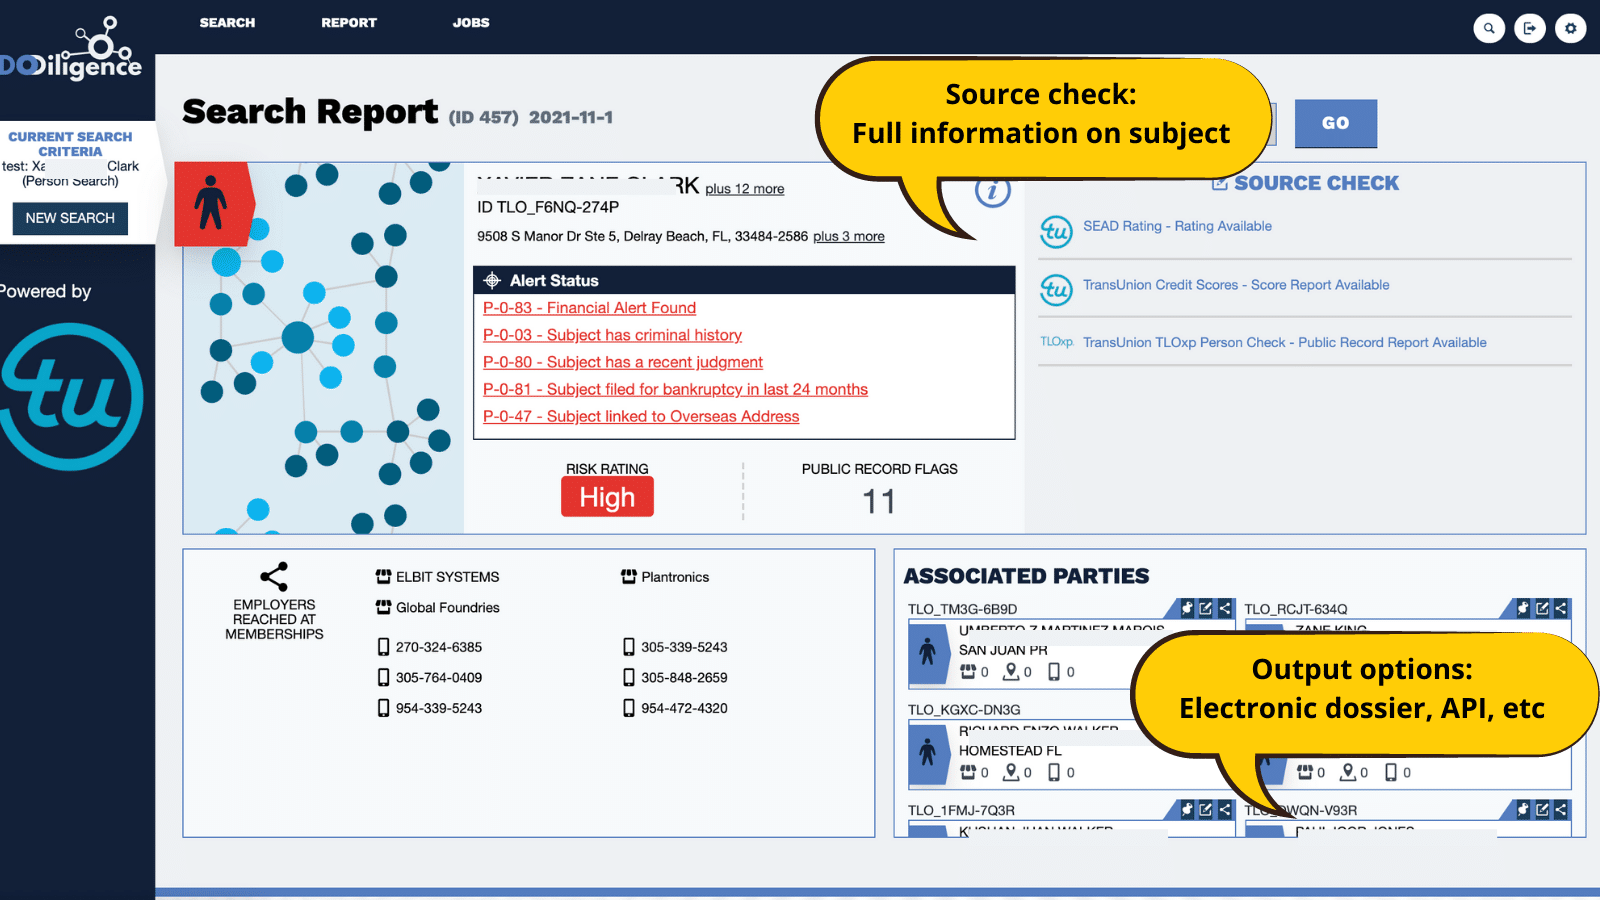
Task: Select phone number 305-764-0409
Action: click(x=438, y=677)
